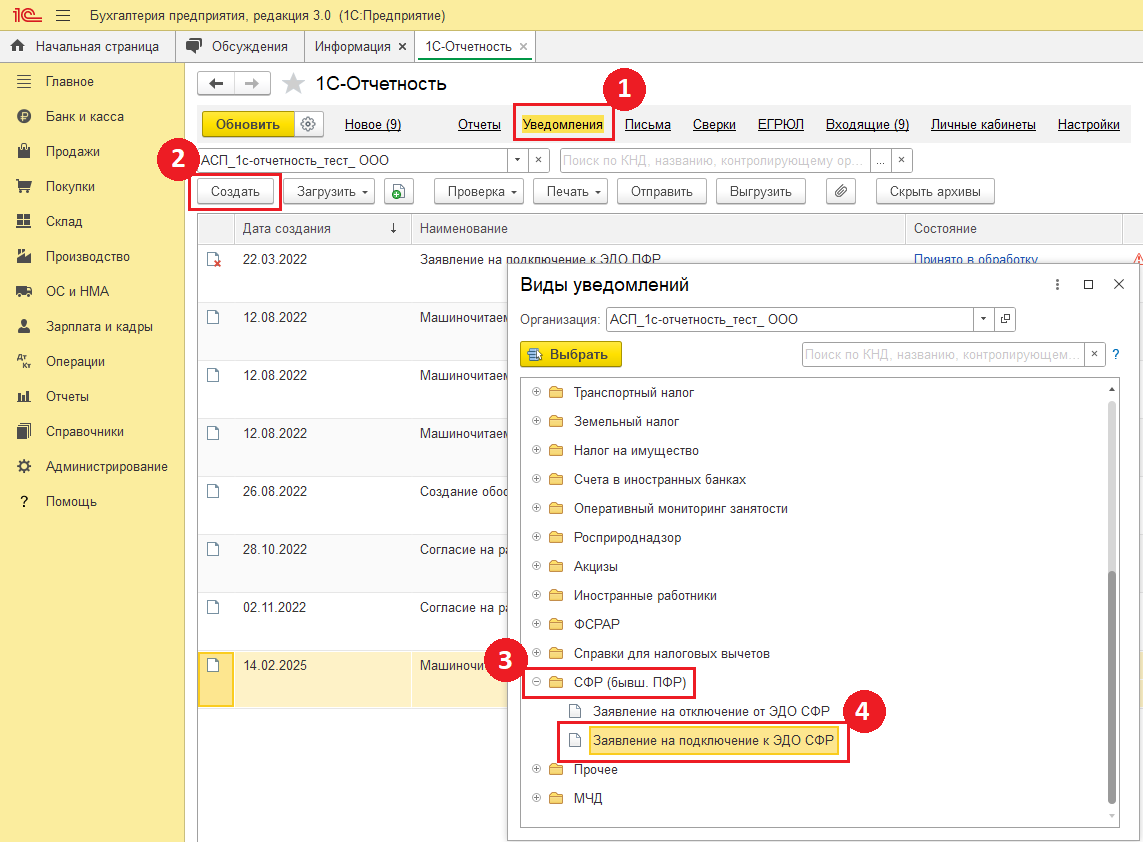Switch to Начальная страница tab
The width and height of the screenshot is (1143, 842).
tap(86, 47)
